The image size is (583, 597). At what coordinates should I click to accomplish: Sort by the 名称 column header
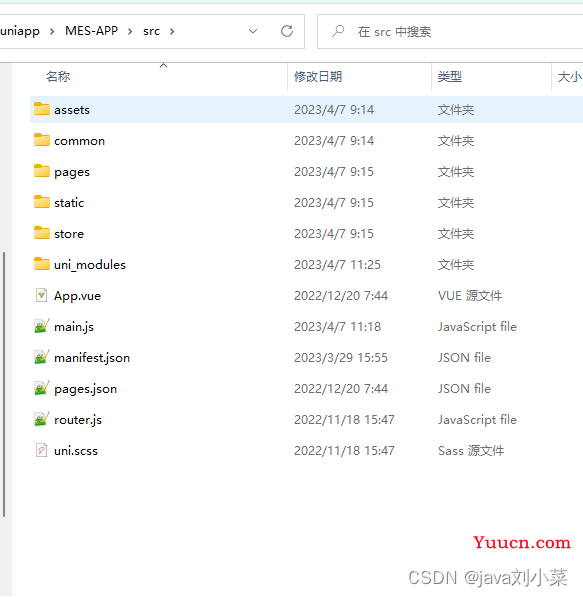(x=58, y=77)
